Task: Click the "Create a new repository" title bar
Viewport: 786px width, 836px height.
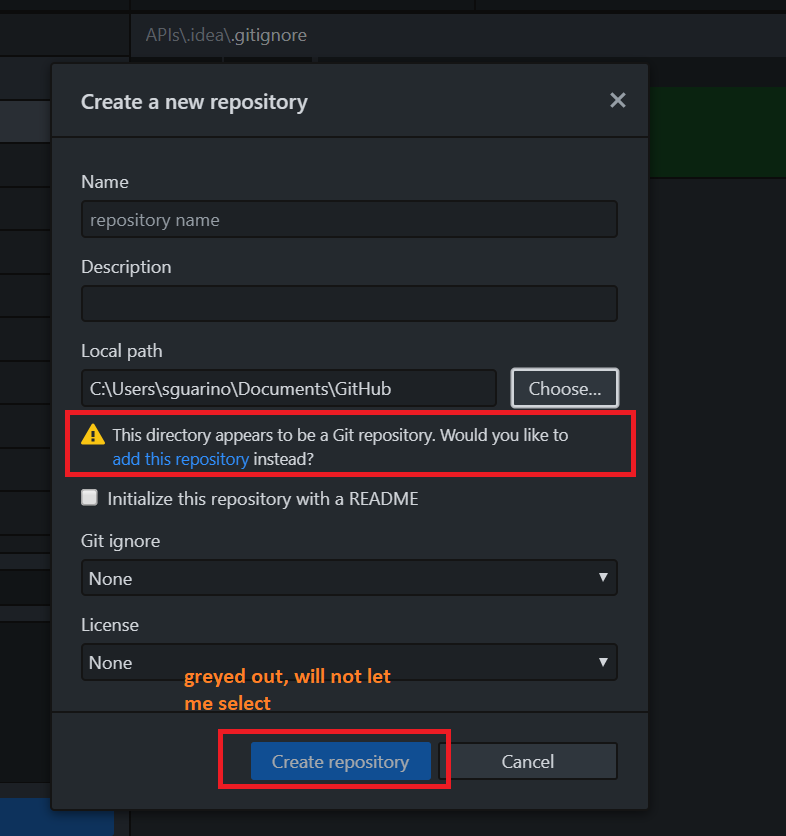Action: pyautogui.click(x=194, y=101)
